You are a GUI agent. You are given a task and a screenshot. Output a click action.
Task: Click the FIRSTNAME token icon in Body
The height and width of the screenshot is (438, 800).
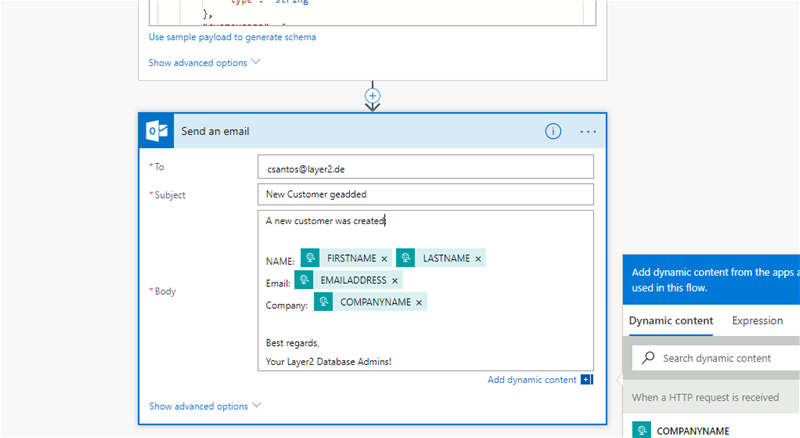(311, 258)
